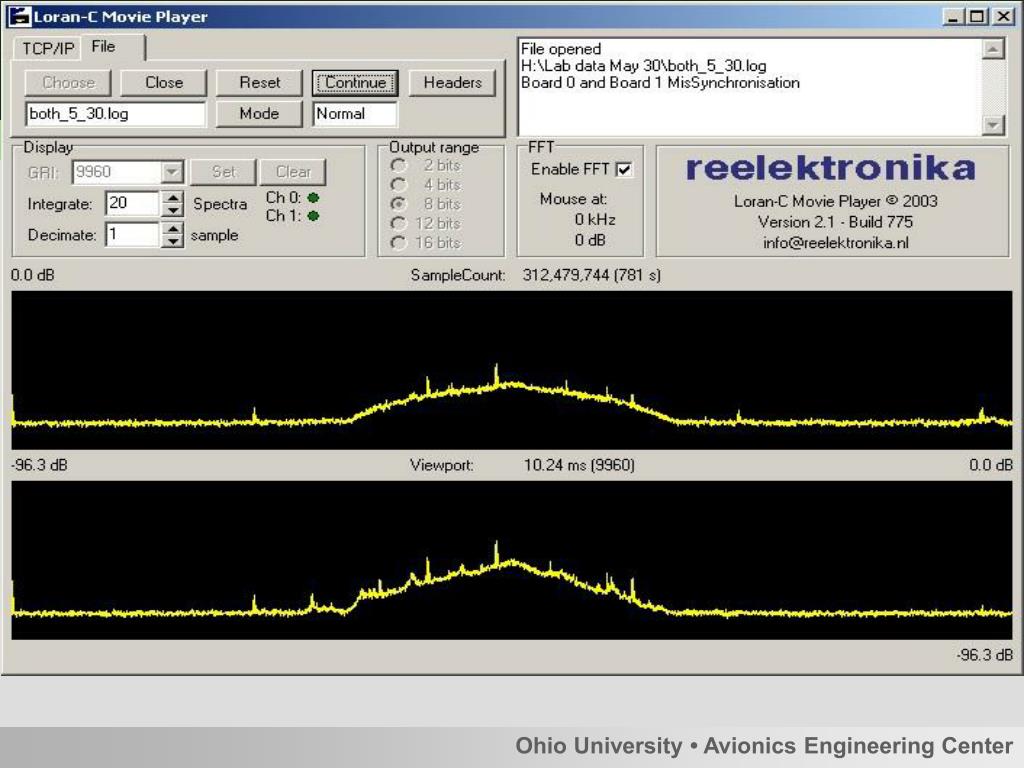Click the upper spectrum plot
This screenshot has height=768, width=1024.
512,370
